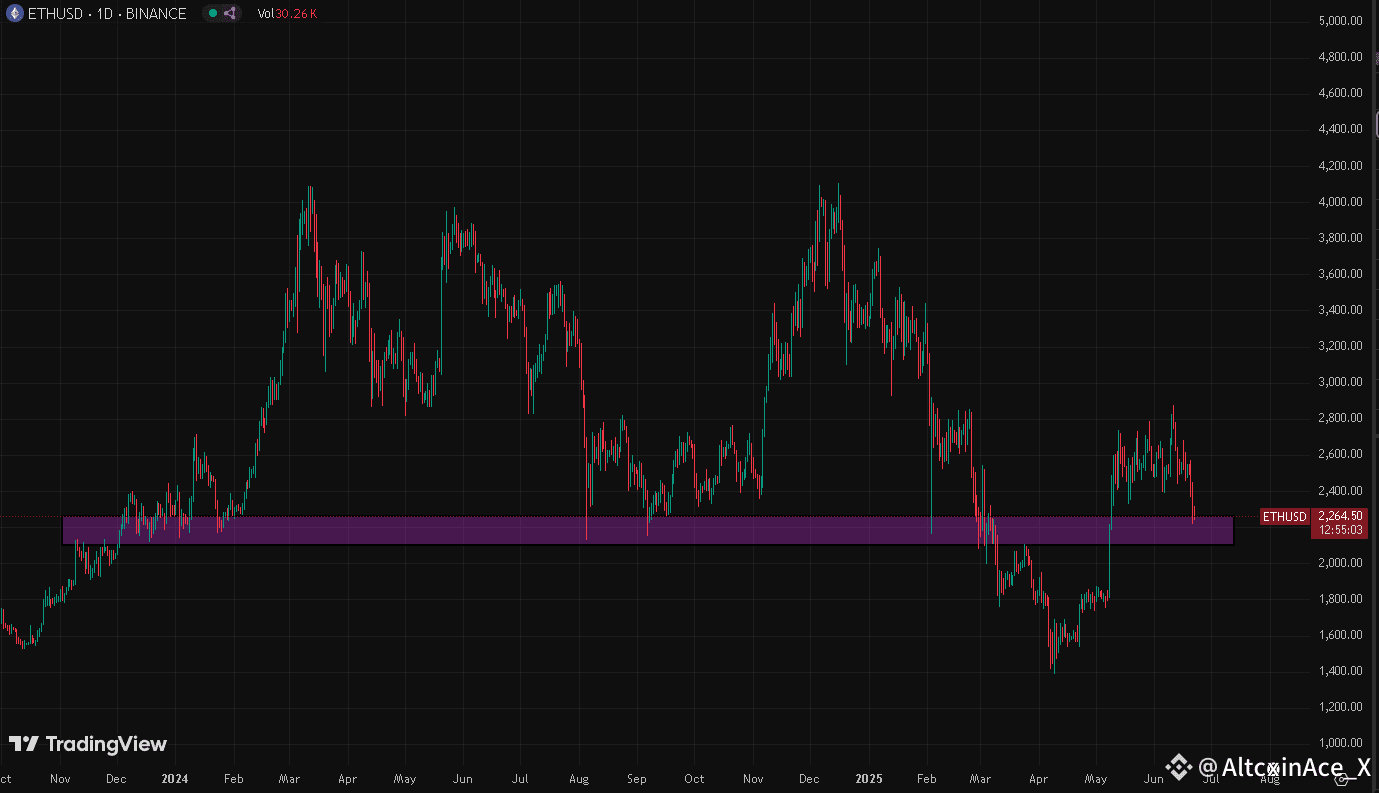
Task: Click the 2,600.00 price axis label
Action: click(x=1340, y=454)
